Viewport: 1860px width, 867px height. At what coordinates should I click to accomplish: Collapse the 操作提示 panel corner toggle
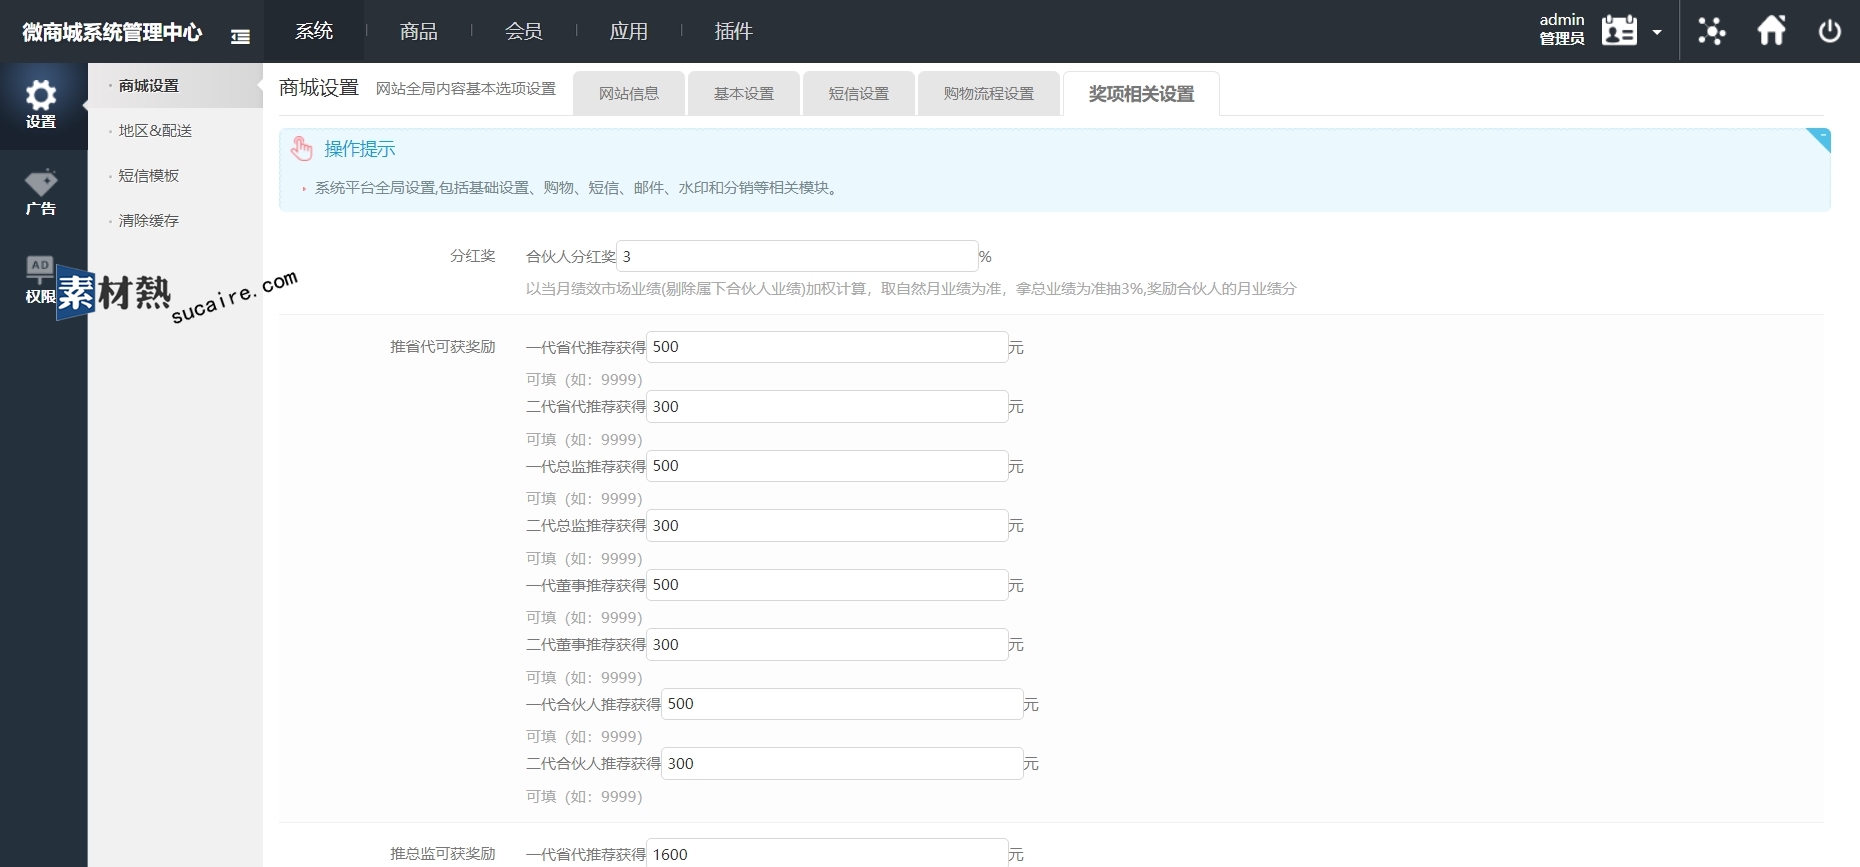click(x=1820, y=139)
